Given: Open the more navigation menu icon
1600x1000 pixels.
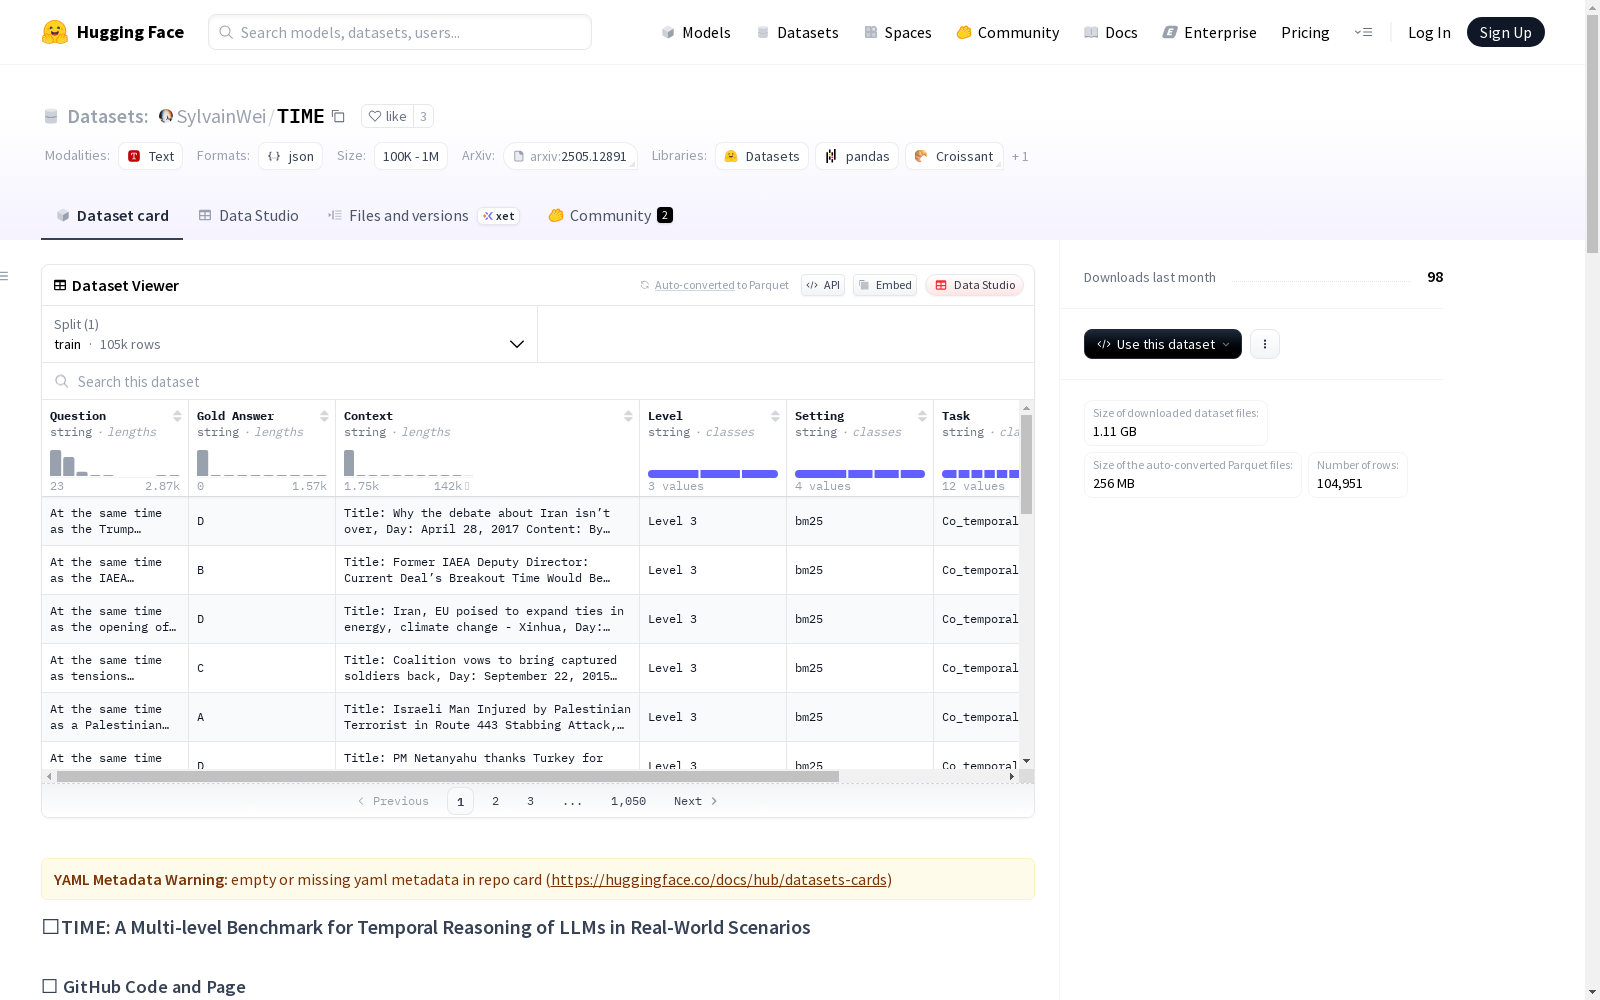Looking at the screenshot, I should pos(1363,32).
